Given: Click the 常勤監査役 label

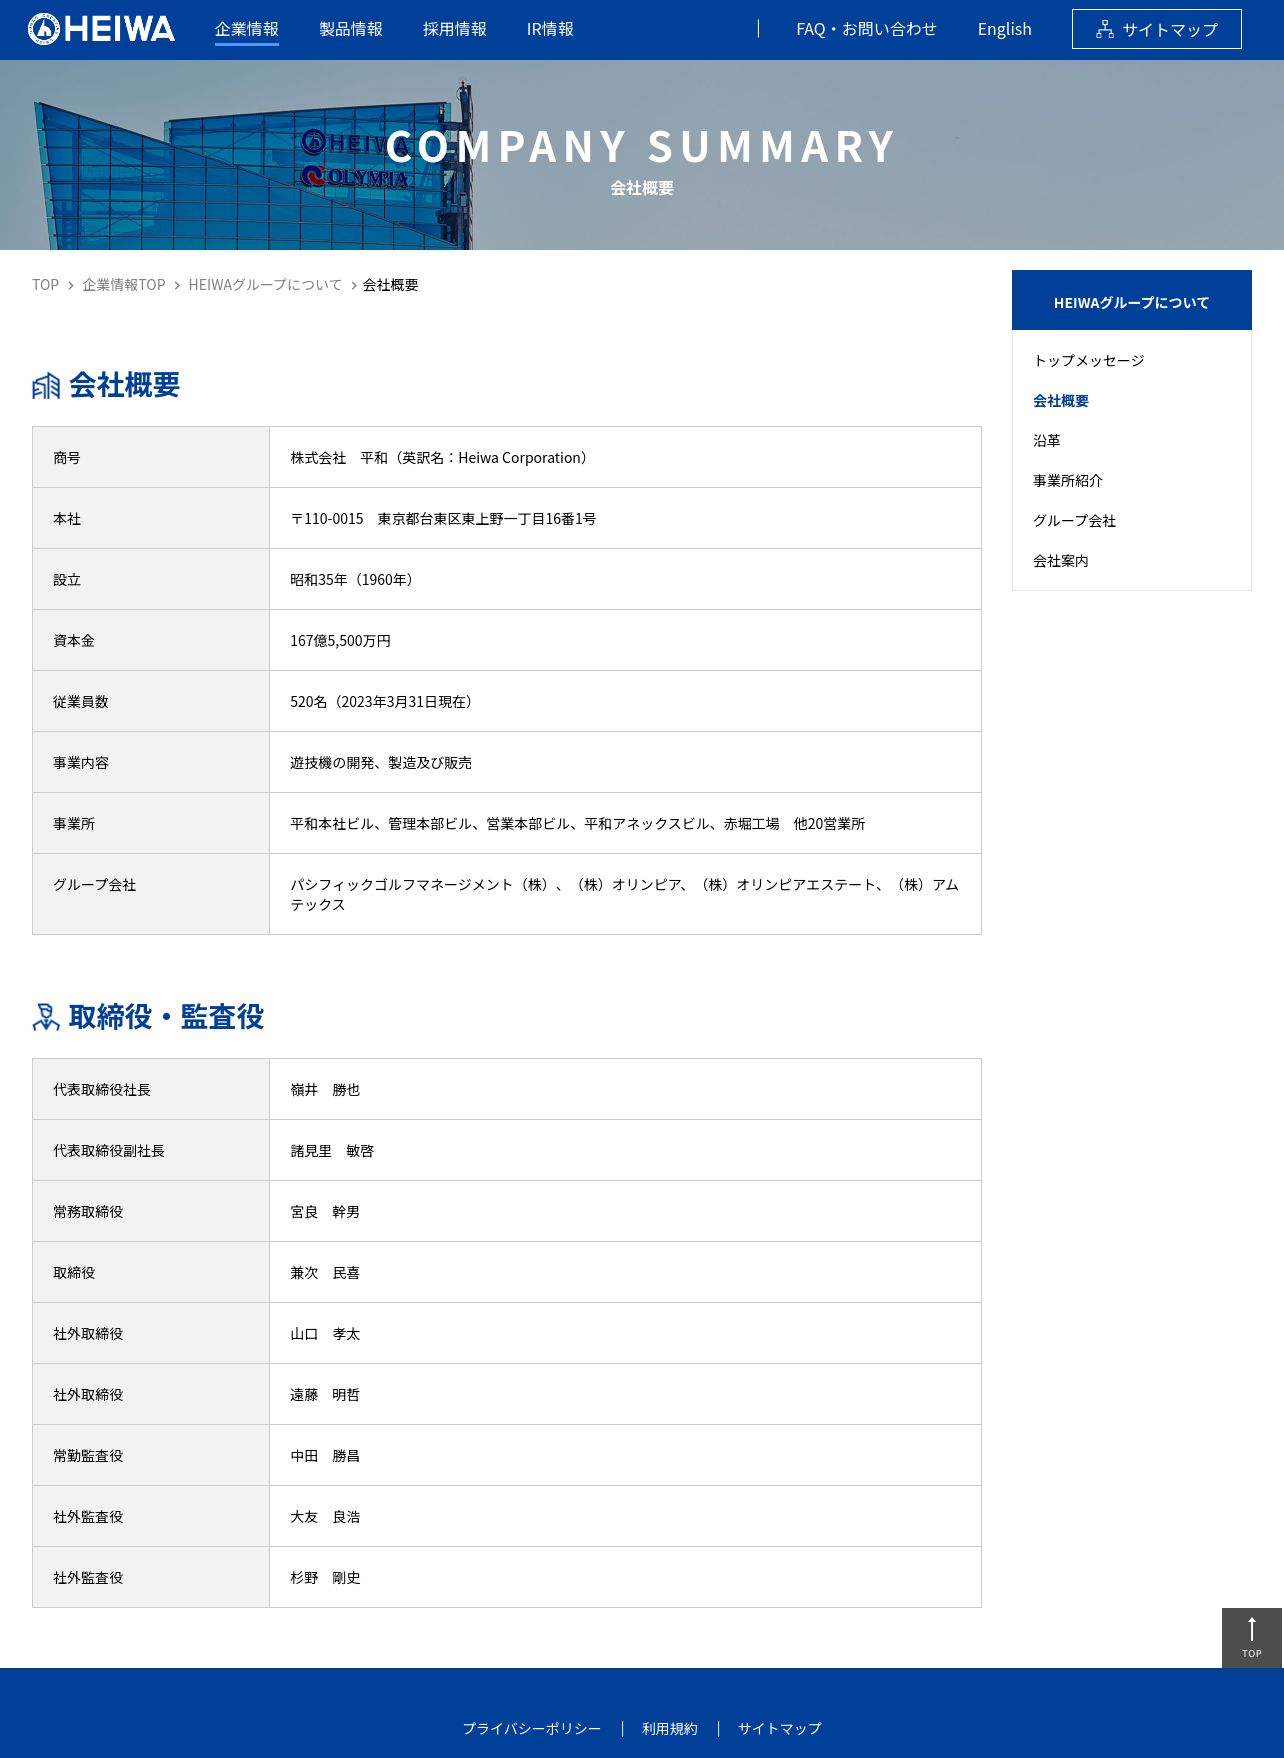Looking at the screenshot, I should pos(88,1456).
